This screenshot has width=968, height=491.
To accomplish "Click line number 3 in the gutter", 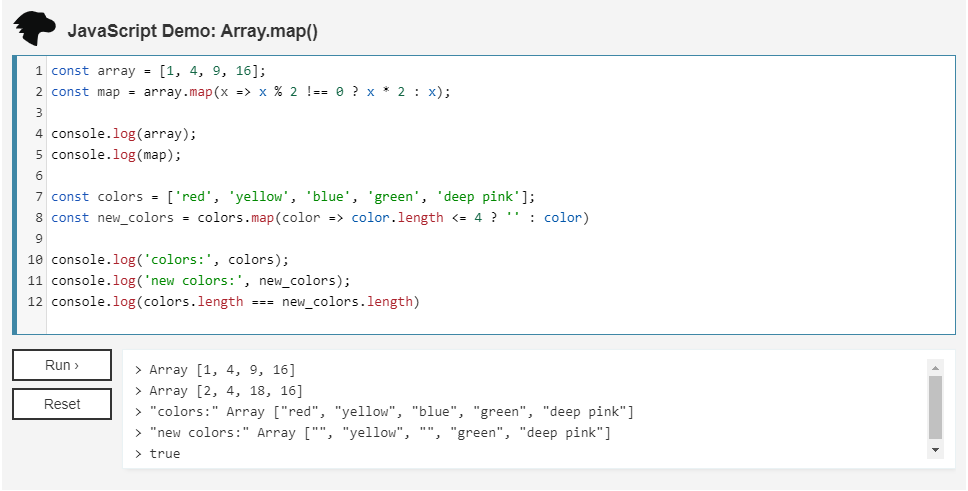I will click(x=39, y=113).
